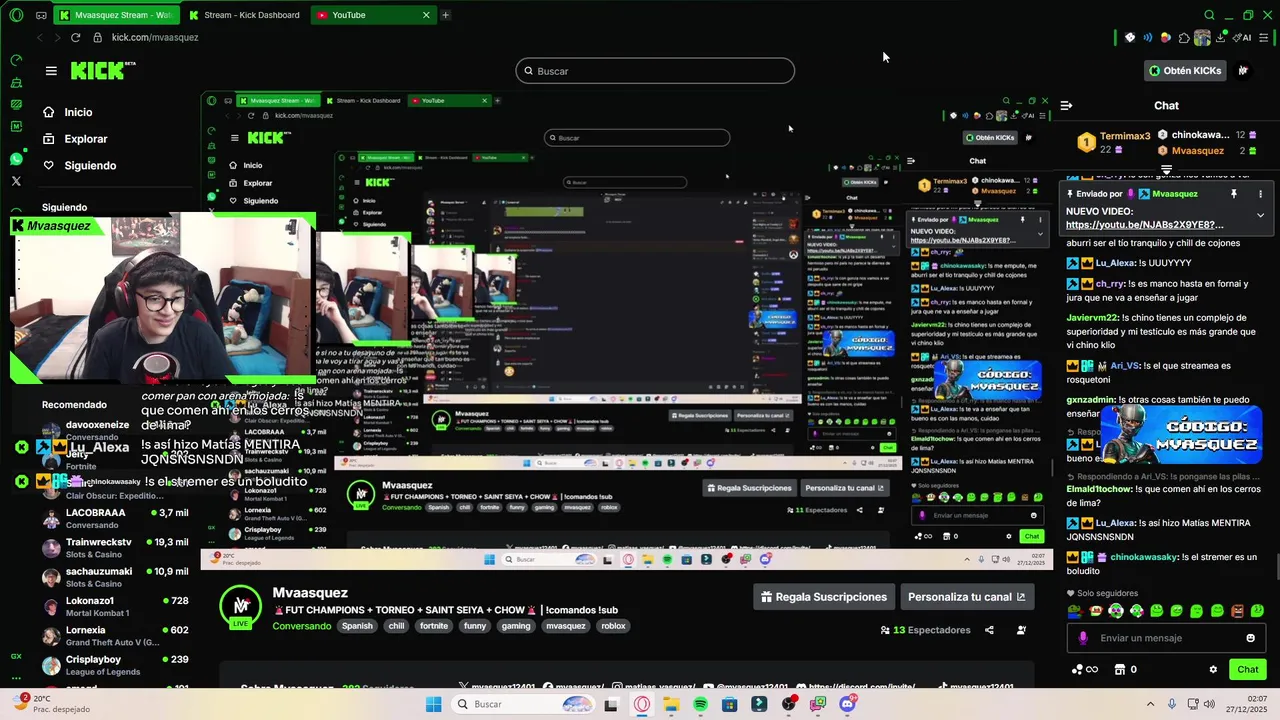Expand the pinned message chevron

(x=1260, y=215)
